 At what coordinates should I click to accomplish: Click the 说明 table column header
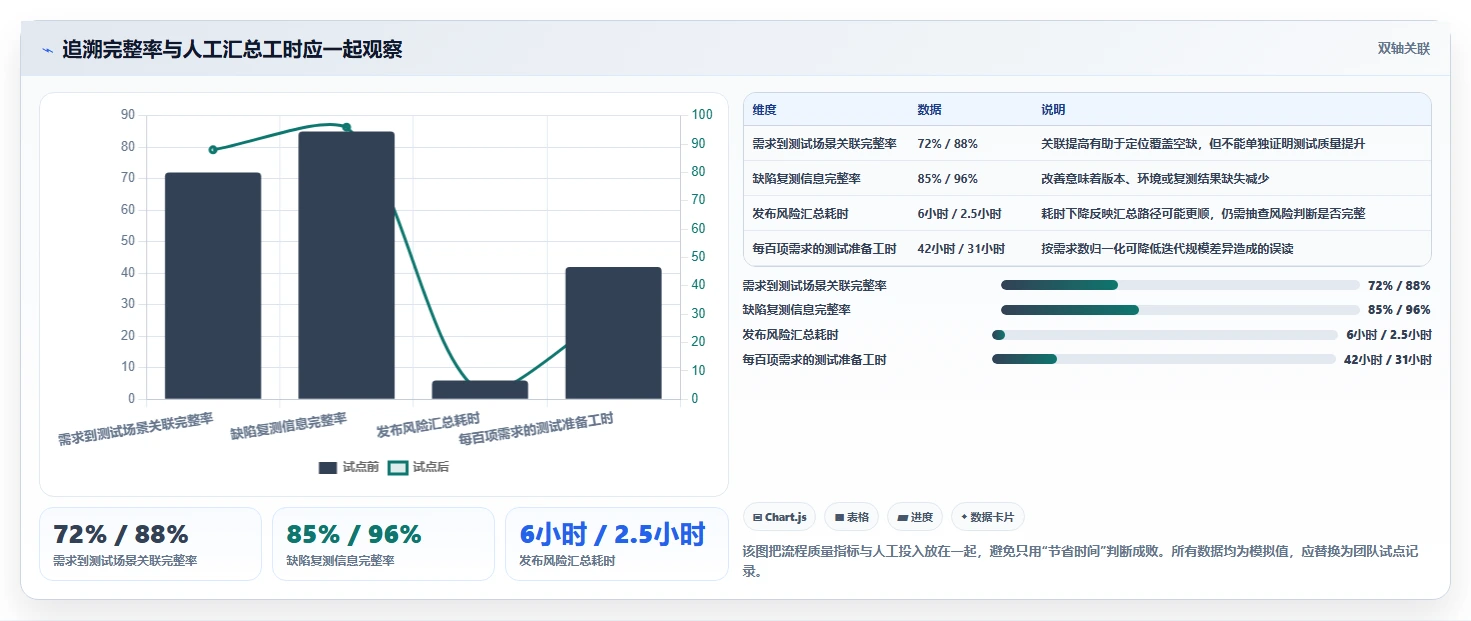1053,110
